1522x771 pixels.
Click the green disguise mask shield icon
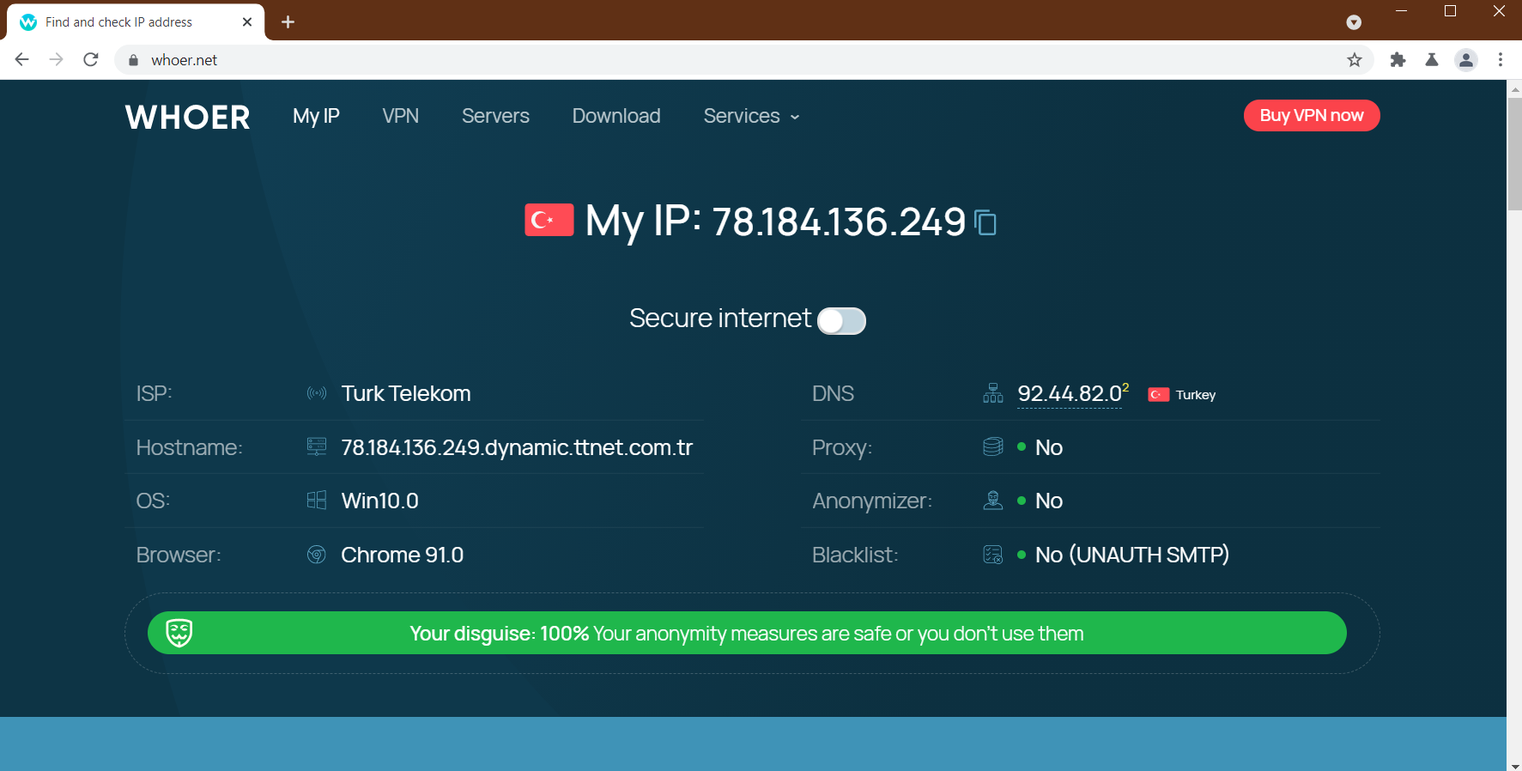tap(179, 633)
